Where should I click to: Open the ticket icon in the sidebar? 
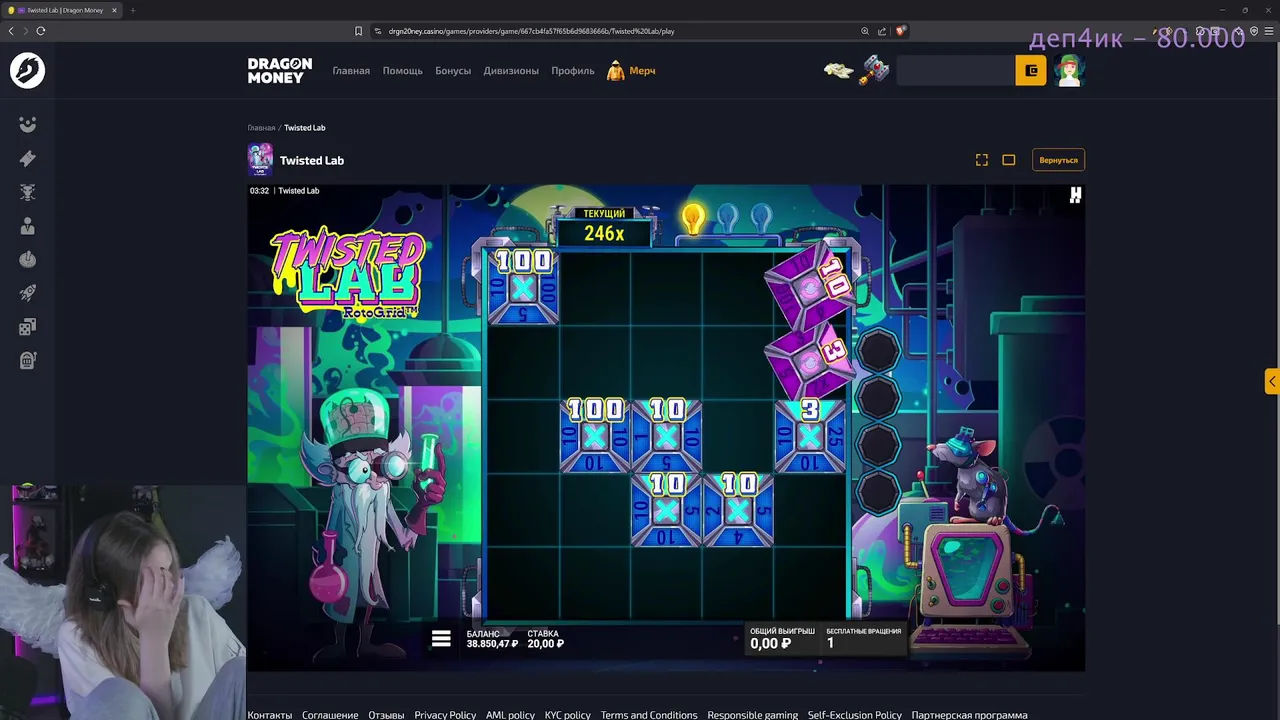pyautogui.click(x=27, y=158)
